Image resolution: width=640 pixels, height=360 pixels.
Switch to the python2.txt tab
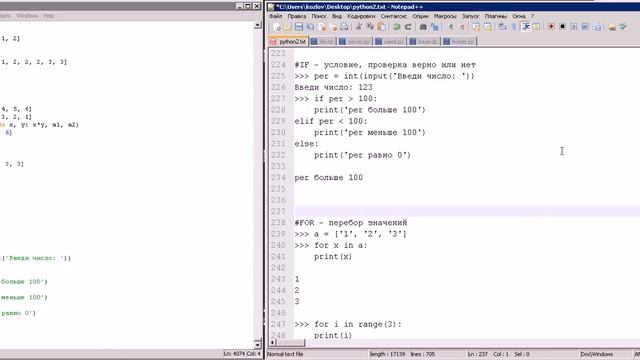coord(288,42)
